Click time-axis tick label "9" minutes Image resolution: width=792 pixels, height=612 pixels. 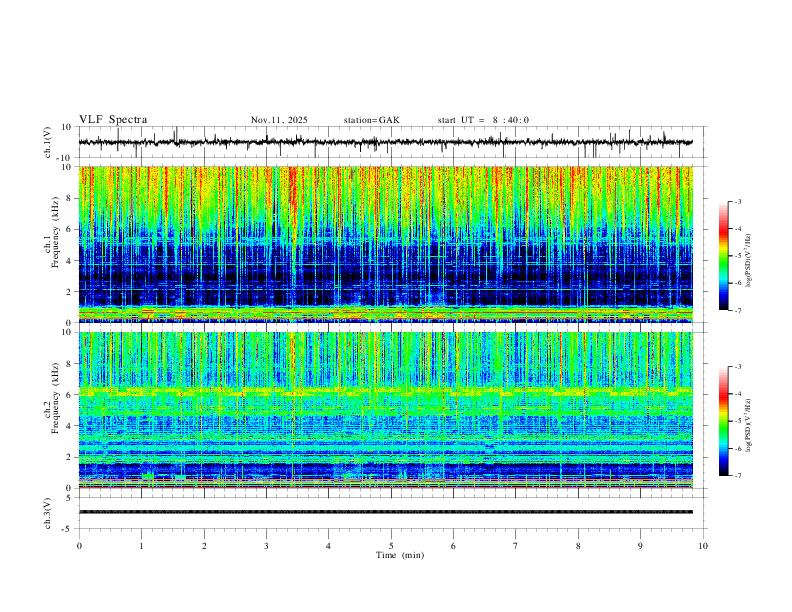pos(640,546)
